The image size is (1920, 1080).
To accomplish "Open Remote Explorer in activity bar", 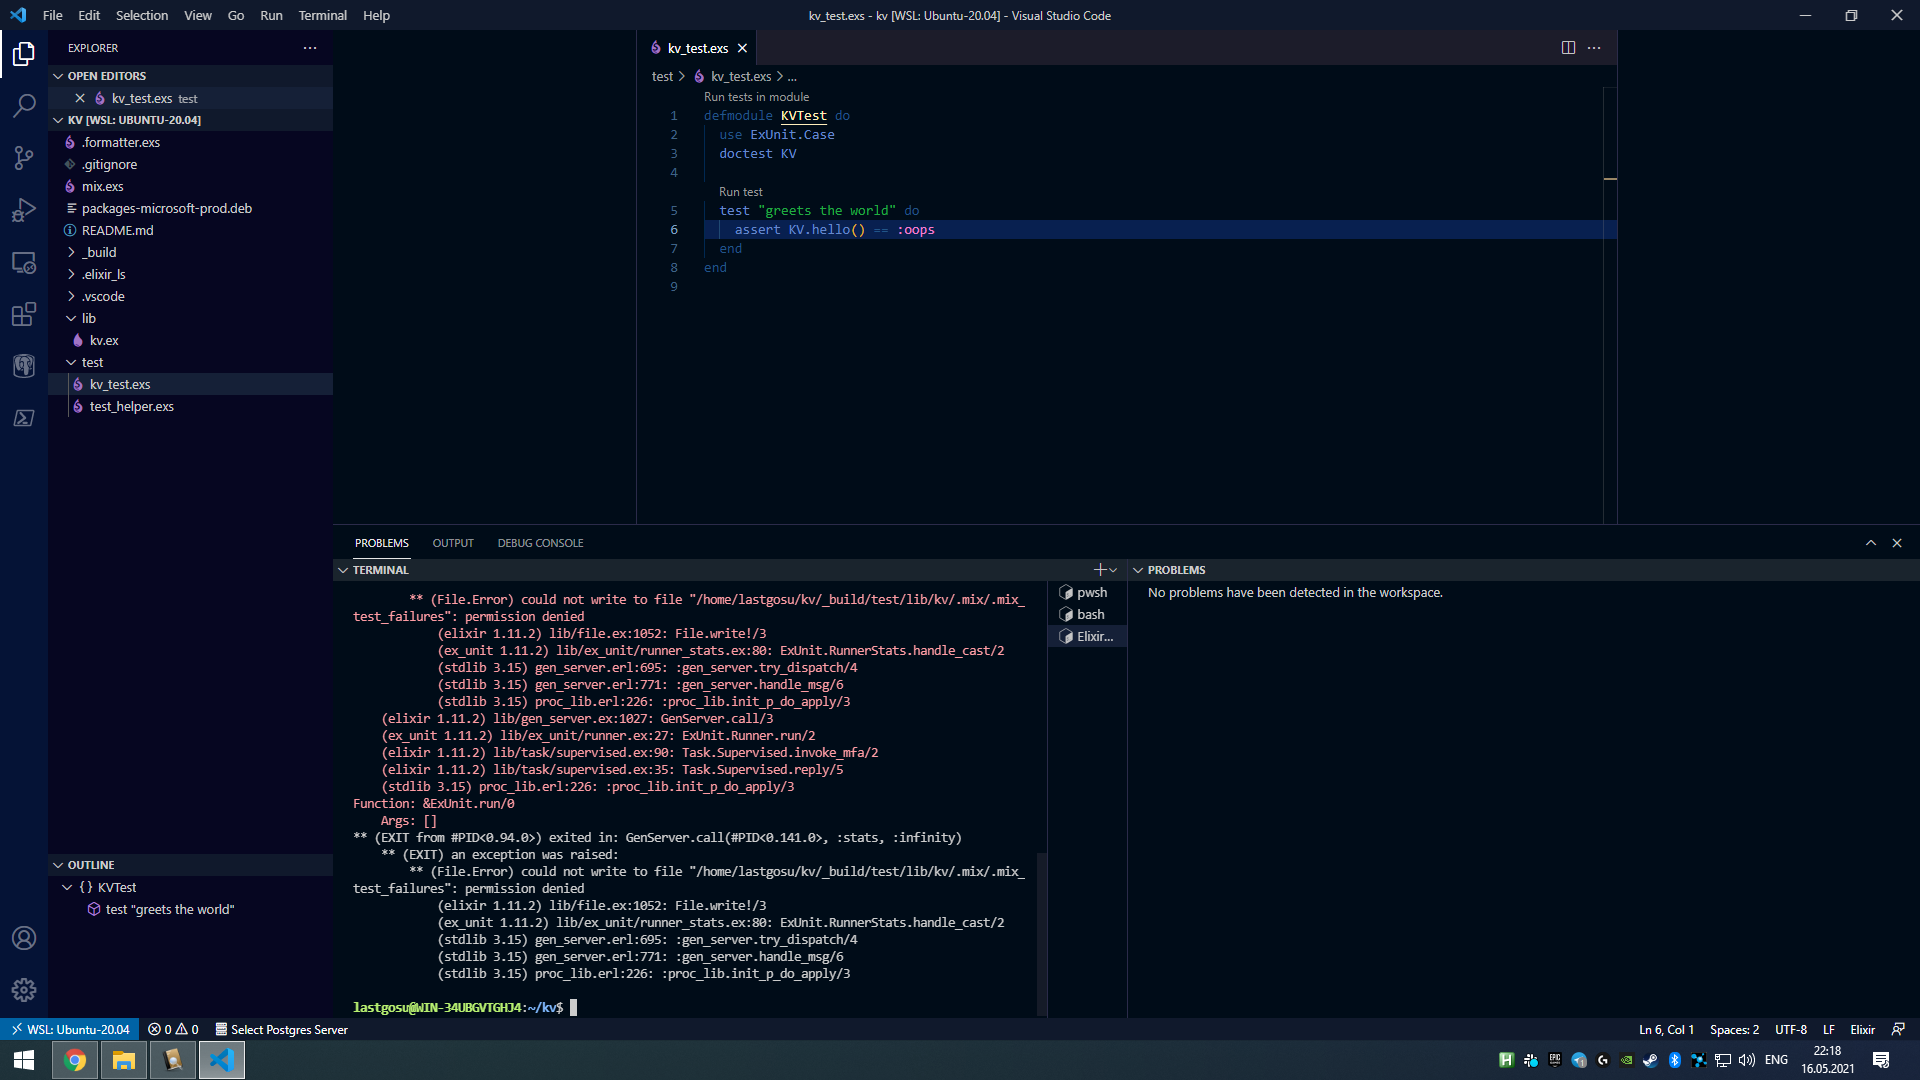I will [x=24, y=263].
